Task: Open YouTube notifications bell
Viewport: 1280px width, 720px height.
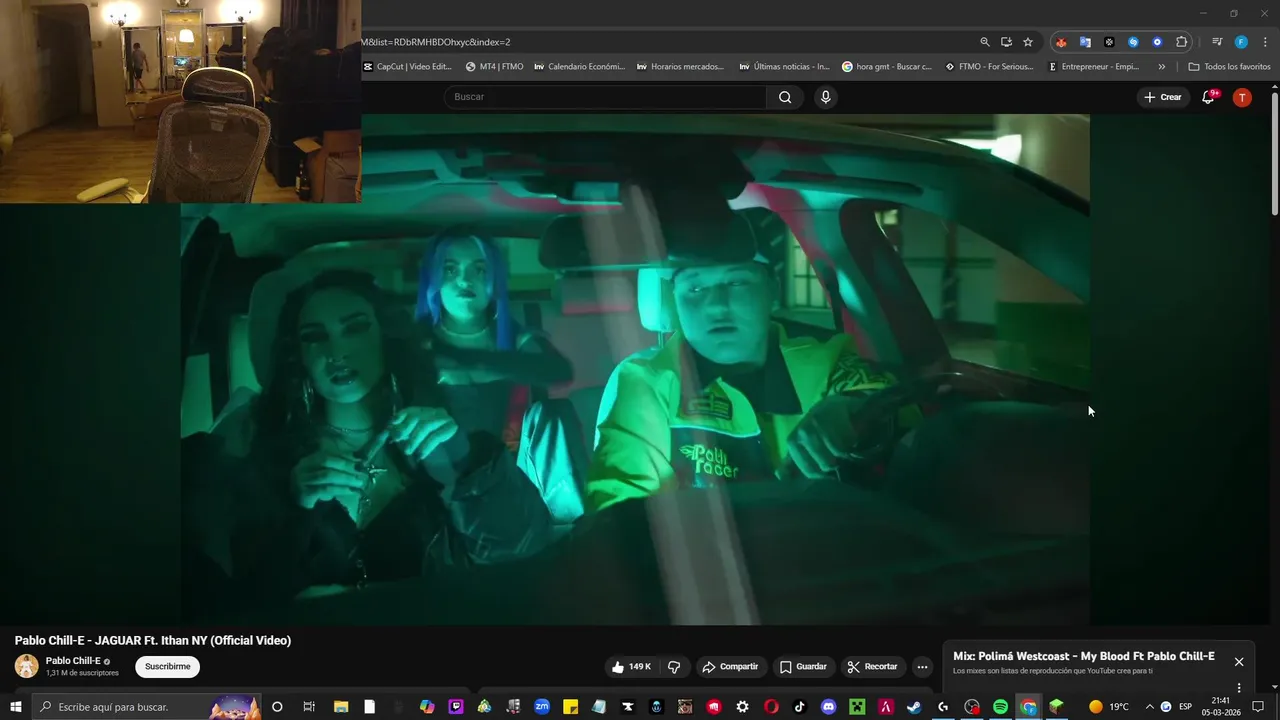Action: (1208, 97)
